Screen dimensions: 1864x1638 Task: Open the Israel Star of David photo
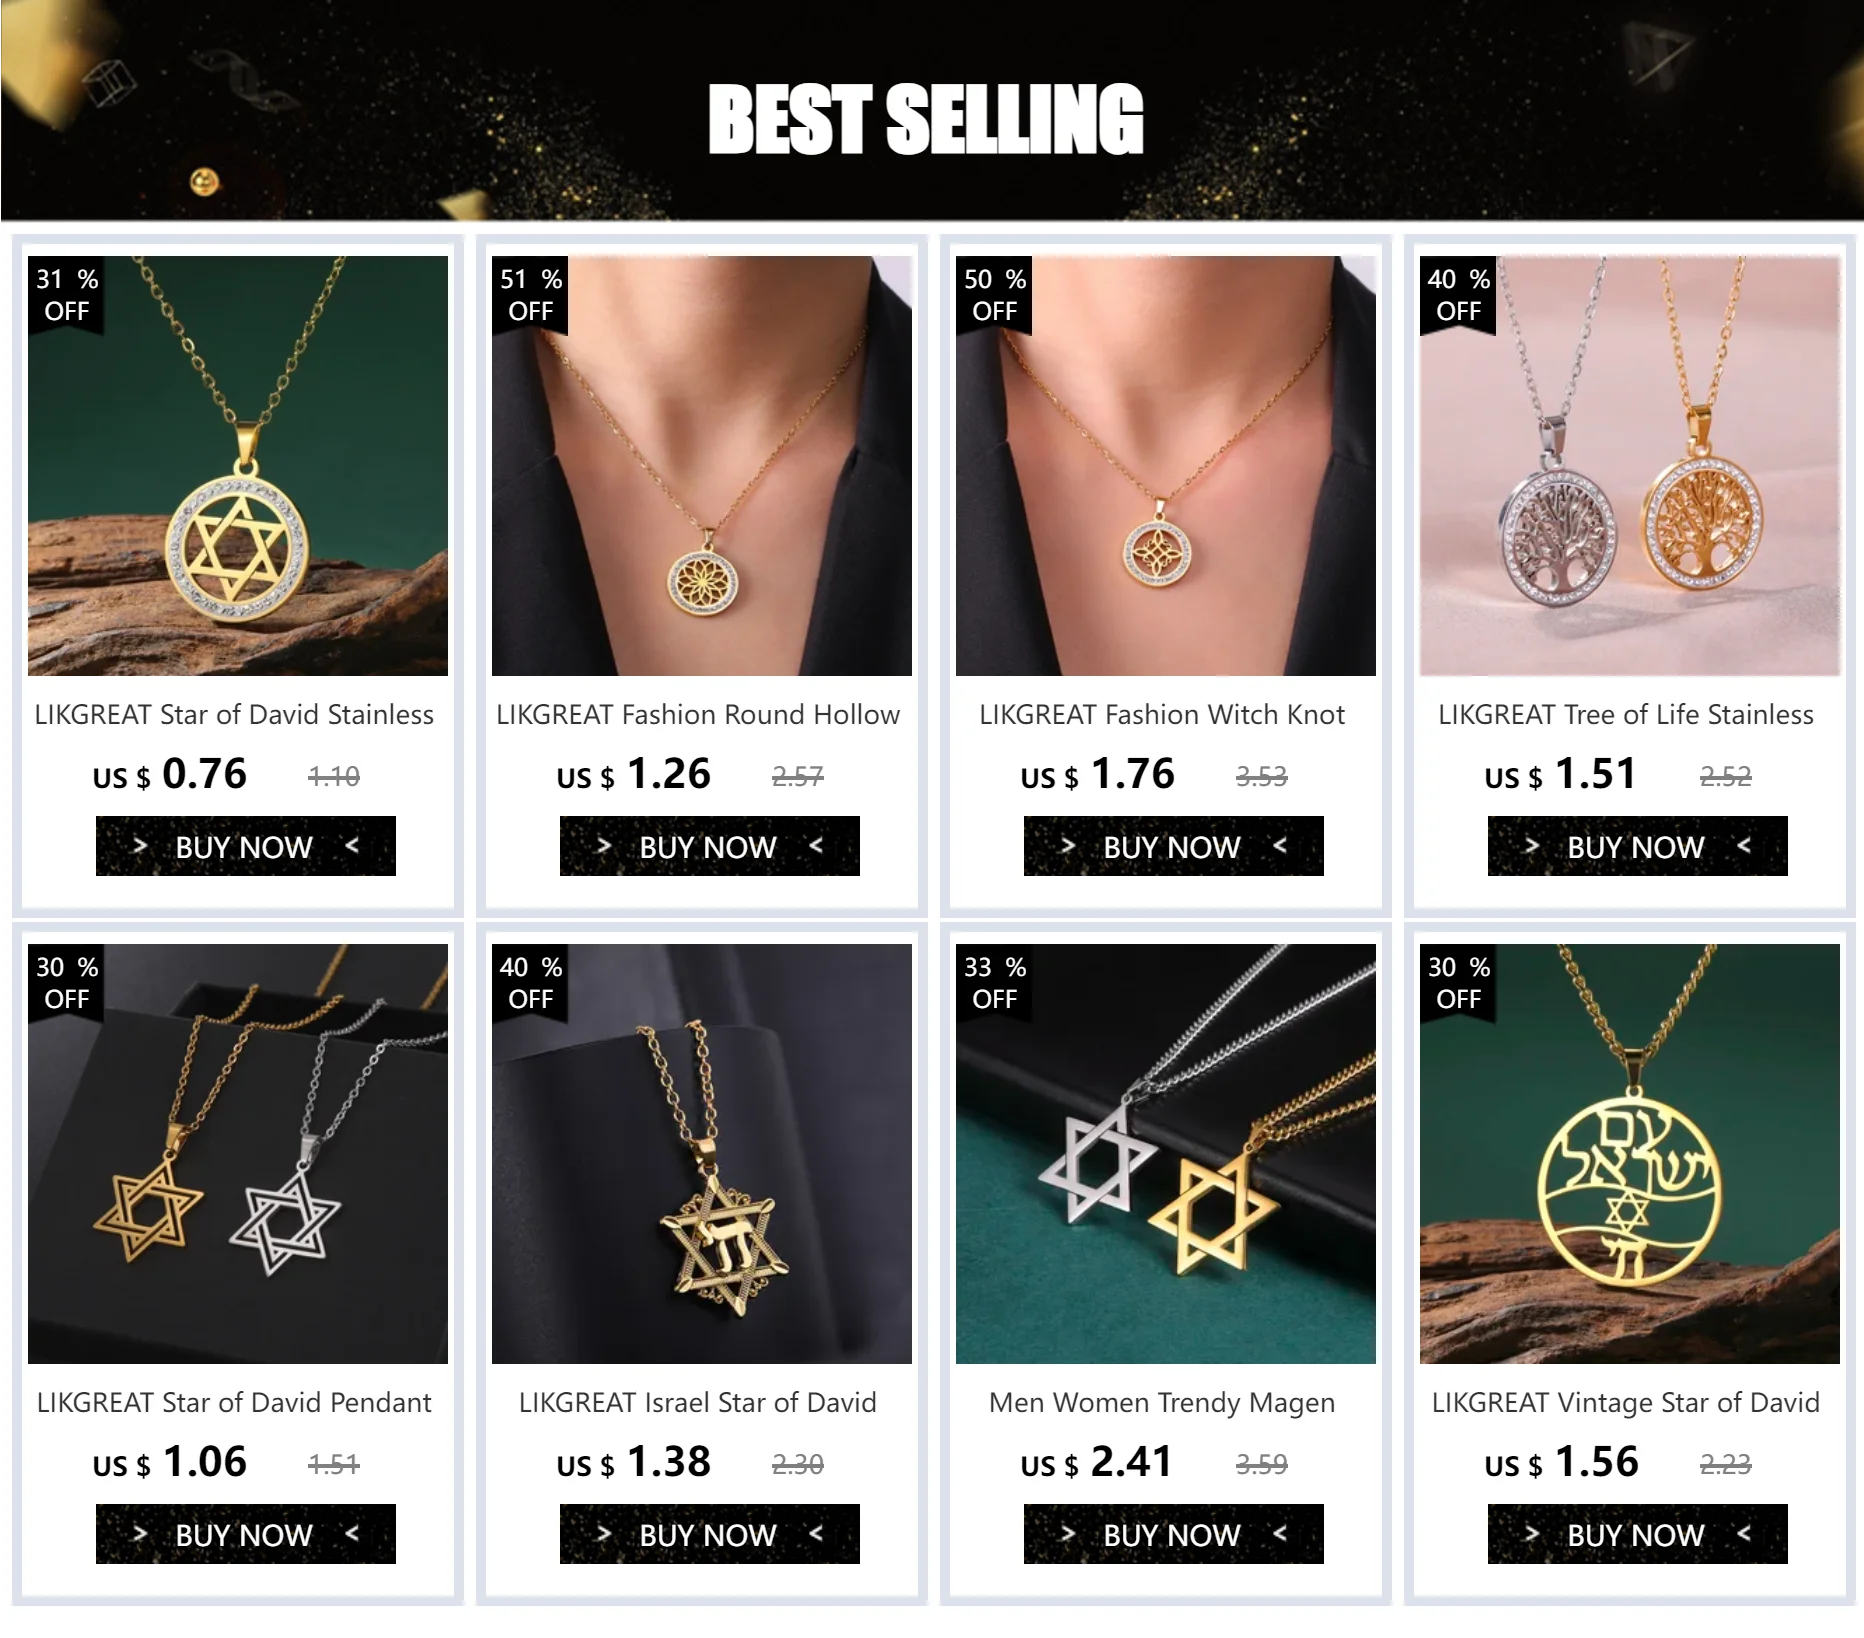[x=702, y=1154]
